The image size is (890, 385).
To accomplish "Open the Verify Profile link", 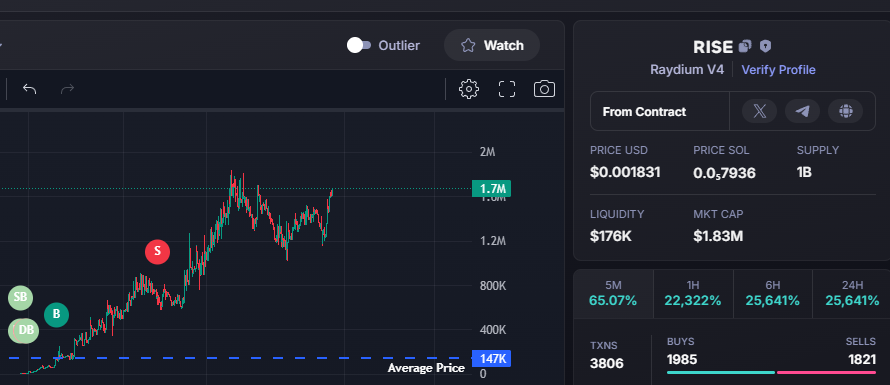I will point(778,70).
